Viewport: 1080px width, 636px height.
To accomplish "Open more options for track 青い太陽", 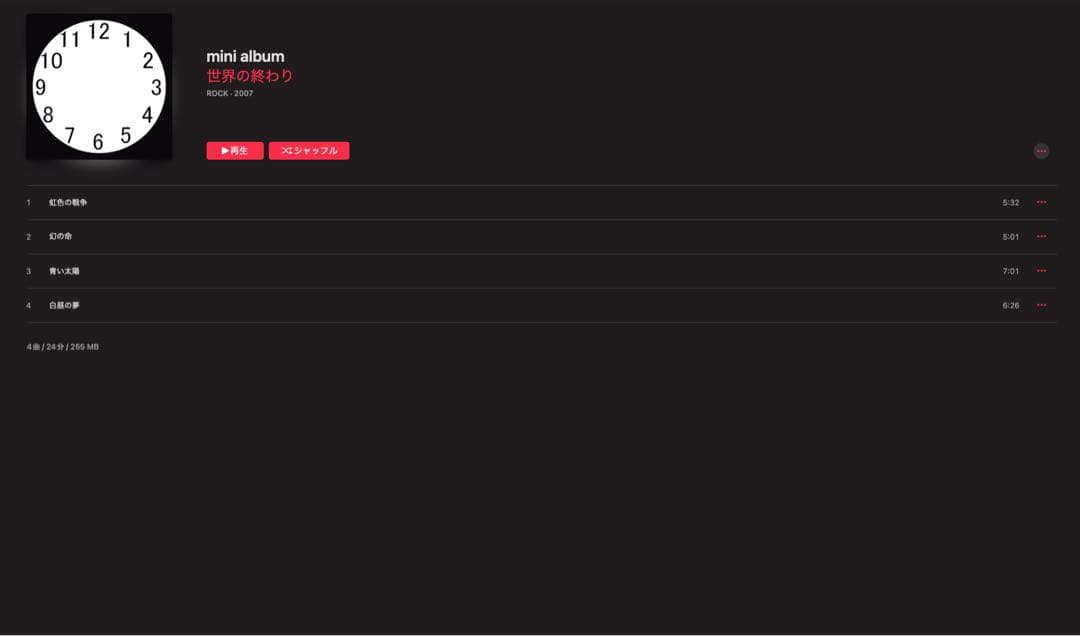I will (x=1041, y=270).
